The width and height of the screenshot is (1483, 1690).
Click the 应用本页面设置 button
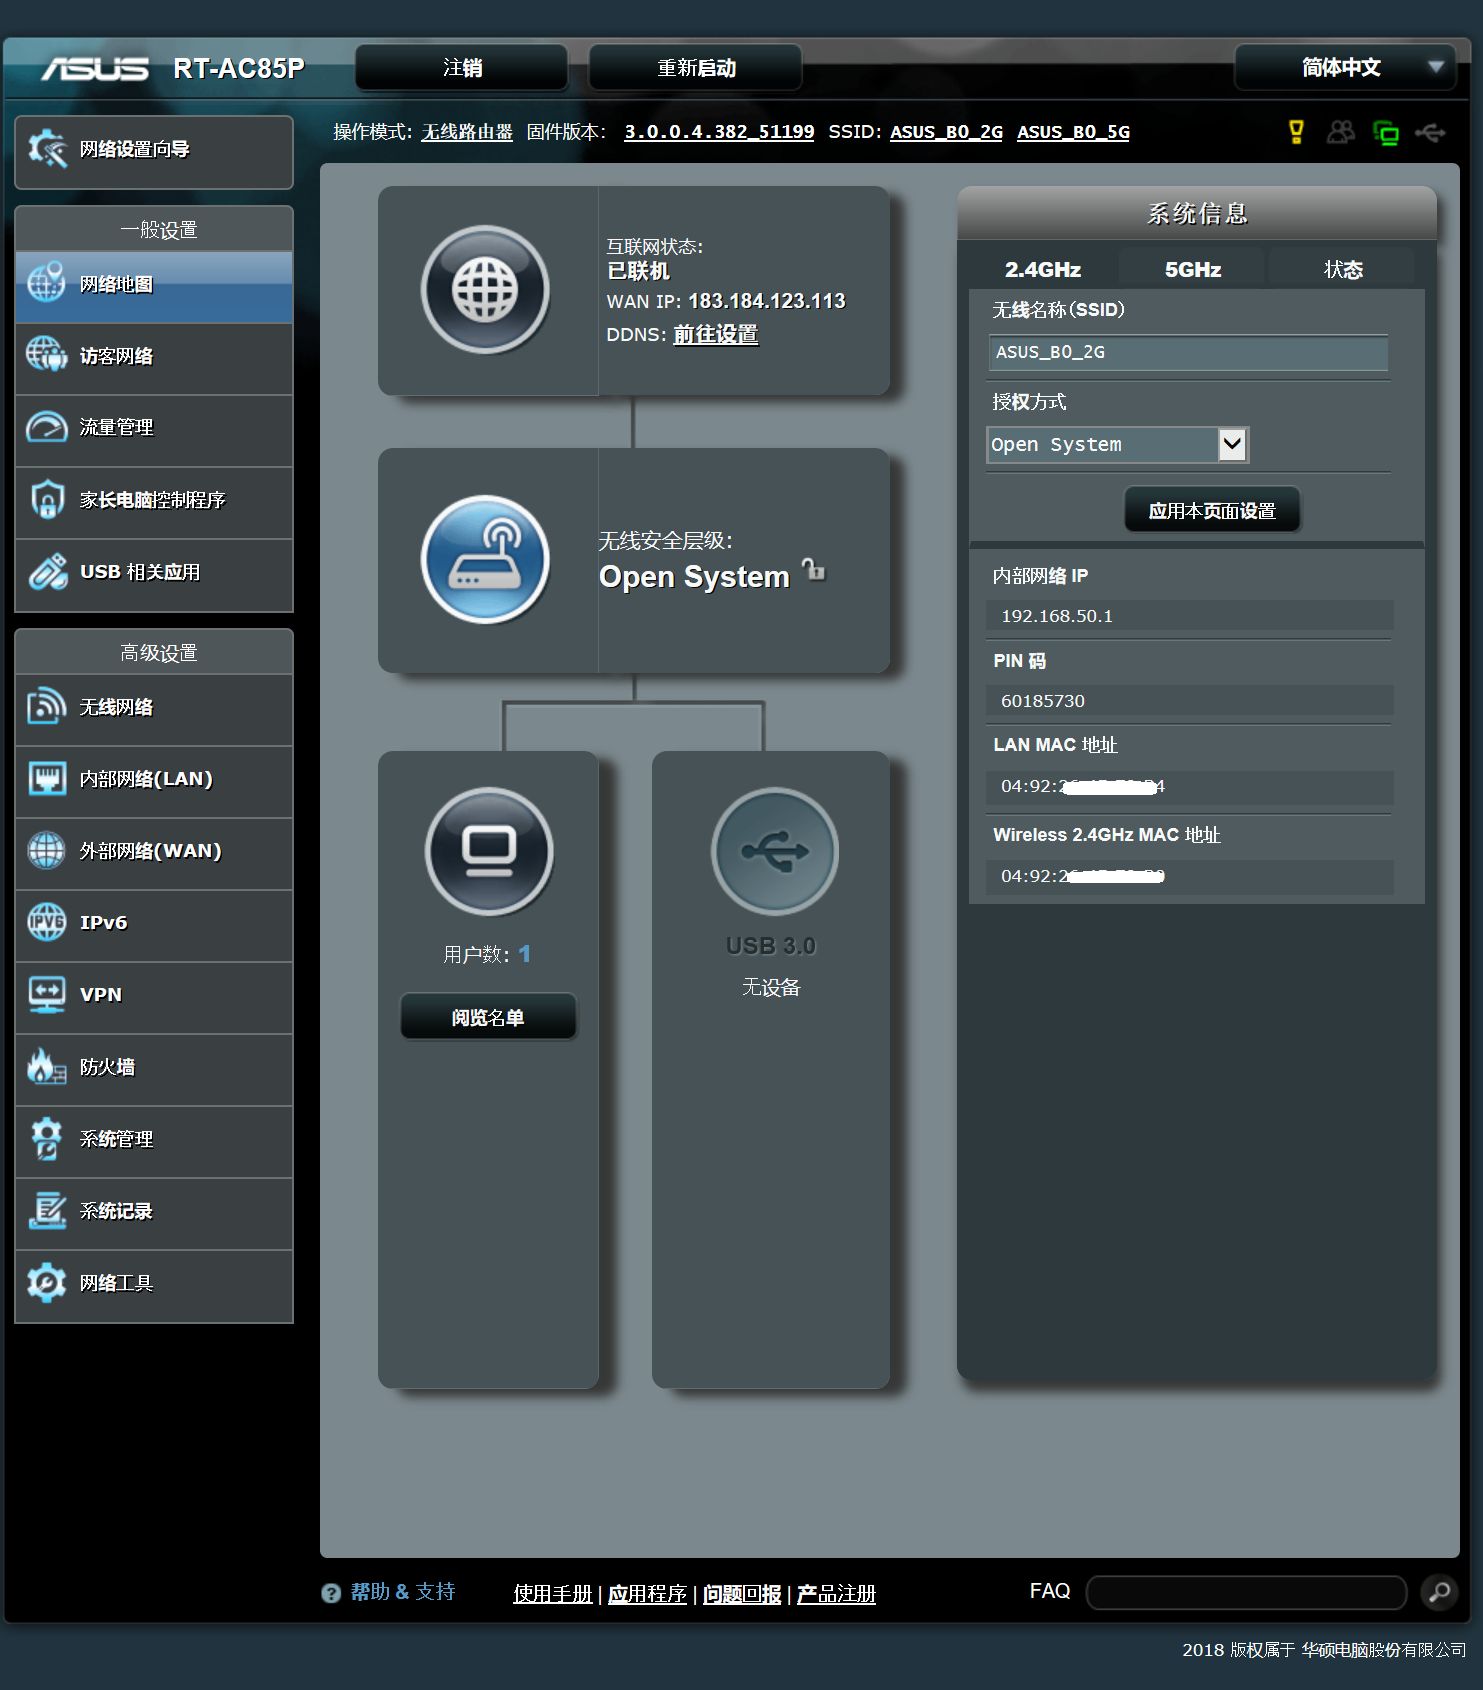1212,511
